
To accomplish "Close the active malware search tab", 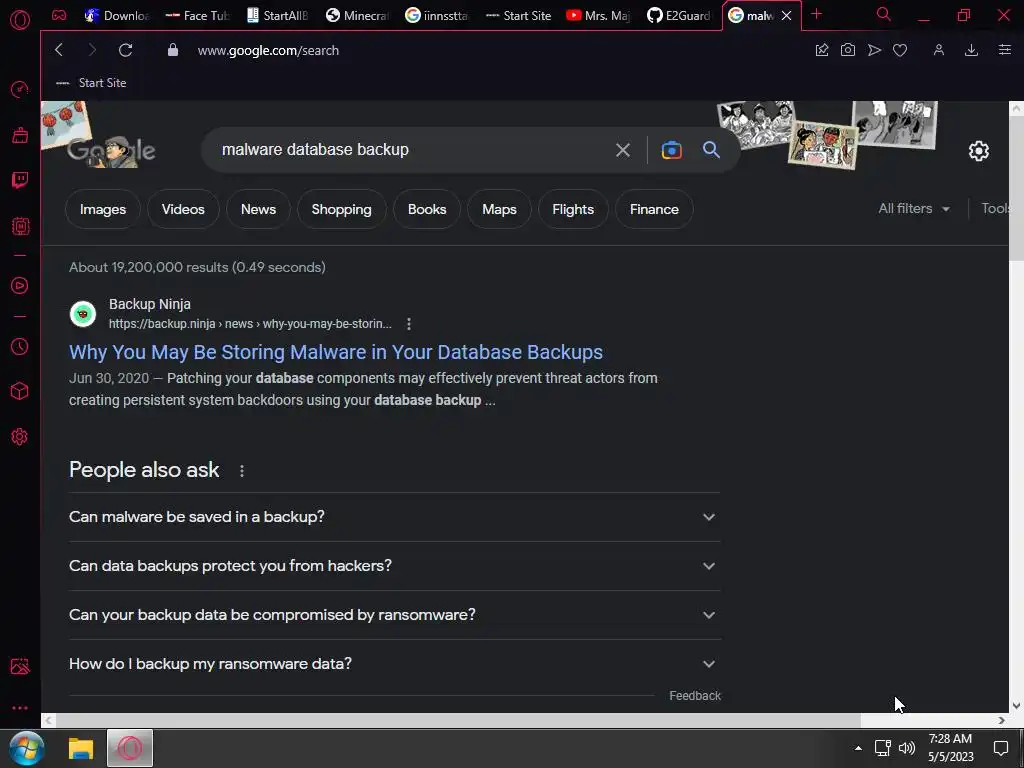I will [787, 15].
